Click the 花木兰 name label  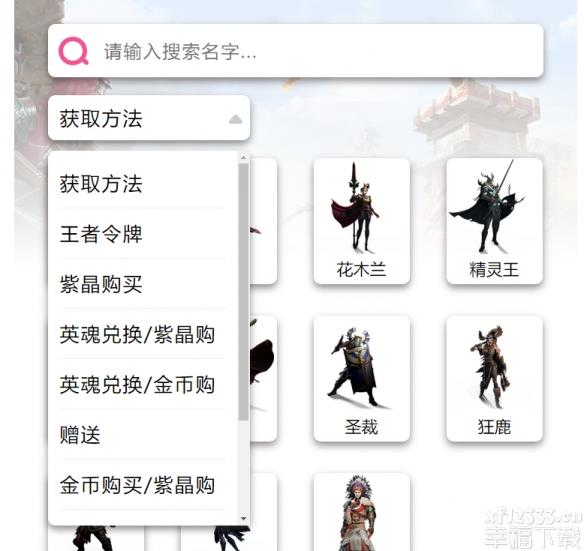click(361, 269)
